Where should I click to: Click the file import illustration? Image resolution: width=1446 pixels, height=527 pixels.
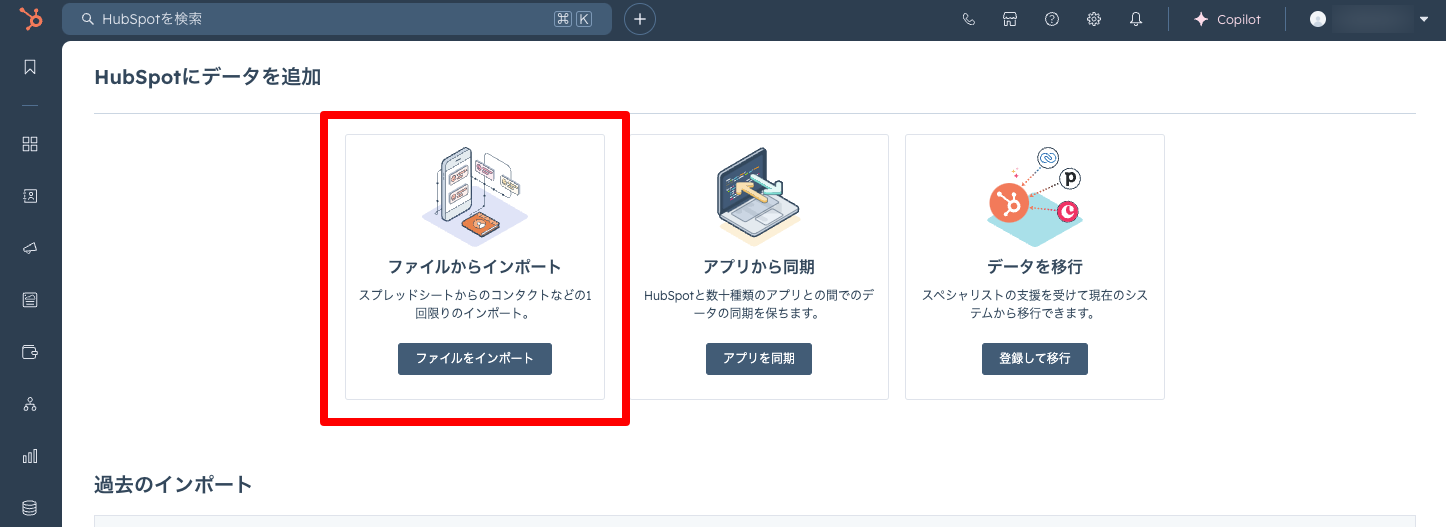click(x=475, y=196)
